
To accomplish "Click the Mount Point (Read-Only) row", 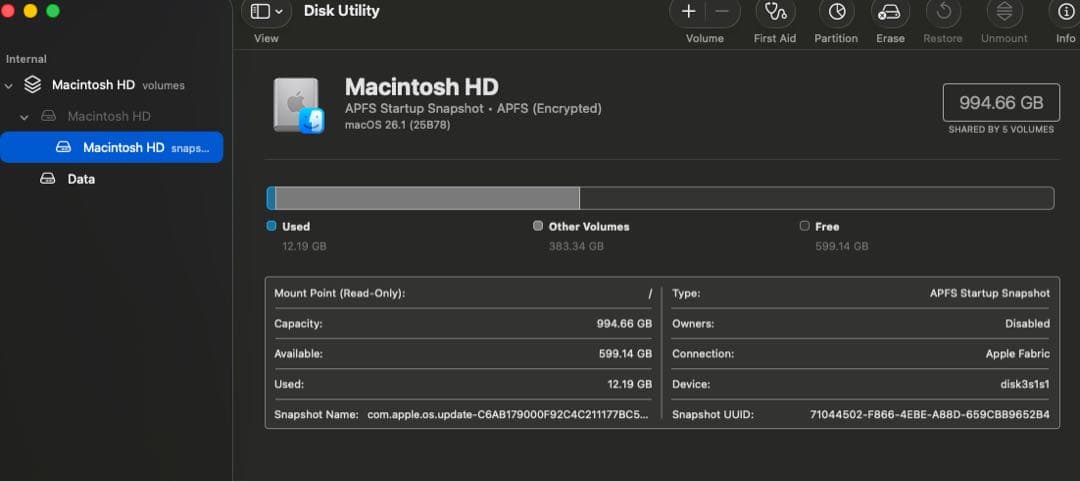I will (463, 293).
